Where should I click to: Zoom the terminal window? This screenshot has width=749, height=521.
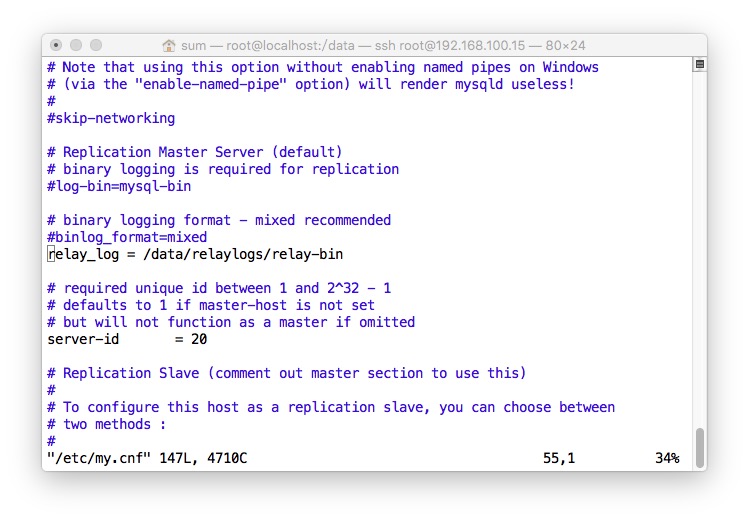96,45
